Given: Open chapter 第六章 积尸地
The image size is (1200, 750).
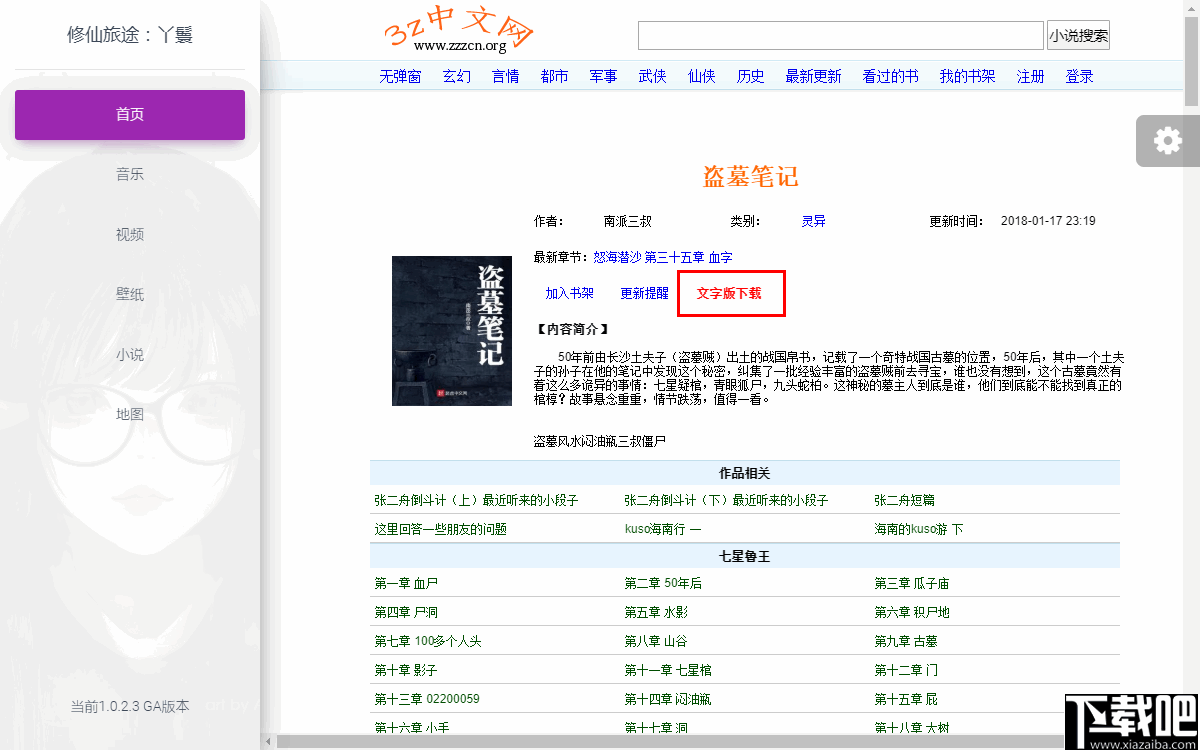Looking at the screenshot, I should tap(913, 612).
